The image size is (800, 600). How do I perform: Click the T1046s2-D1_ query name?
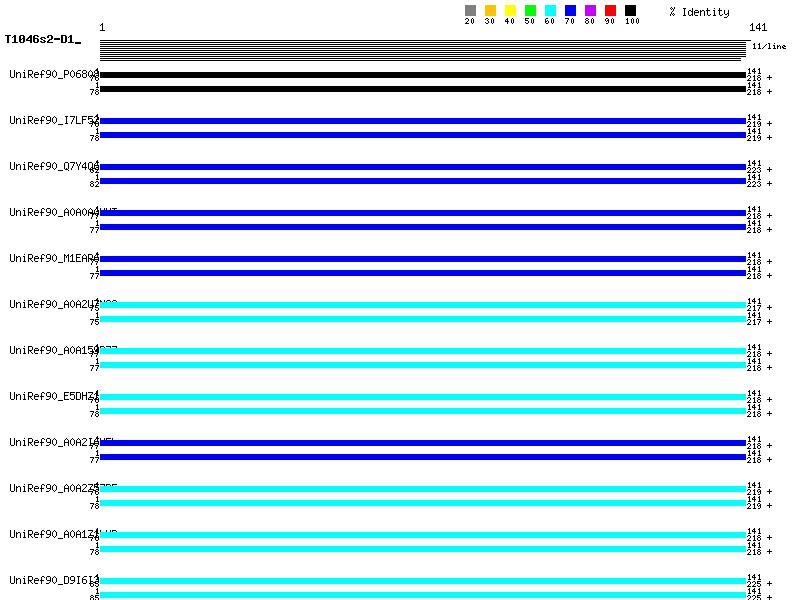point(42,40)
